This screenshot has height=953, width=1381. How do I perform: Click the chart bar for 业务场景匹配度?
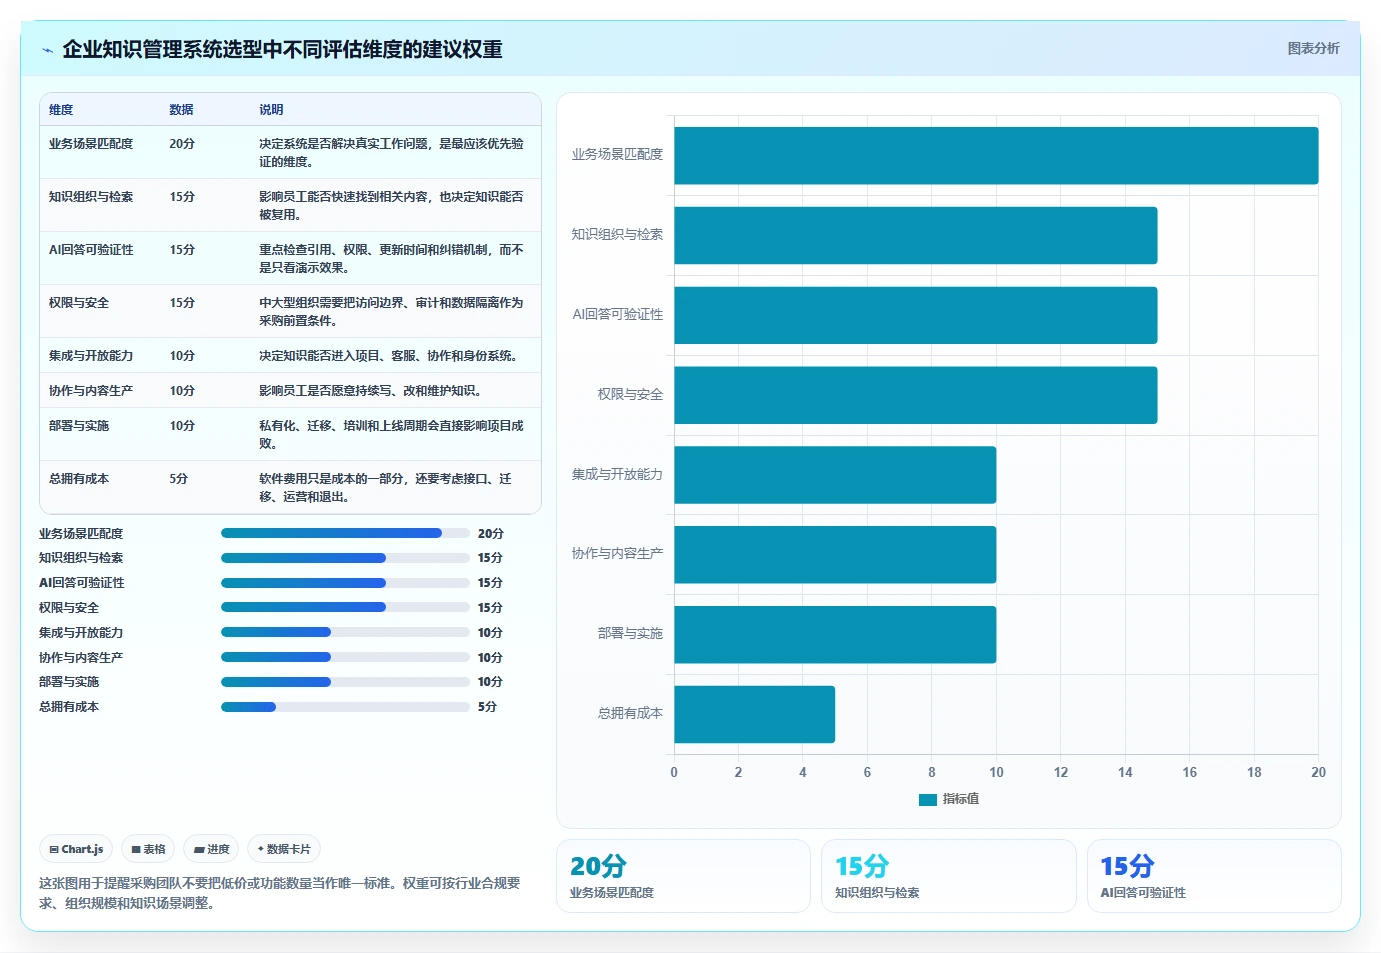click(x=996, y=155)
